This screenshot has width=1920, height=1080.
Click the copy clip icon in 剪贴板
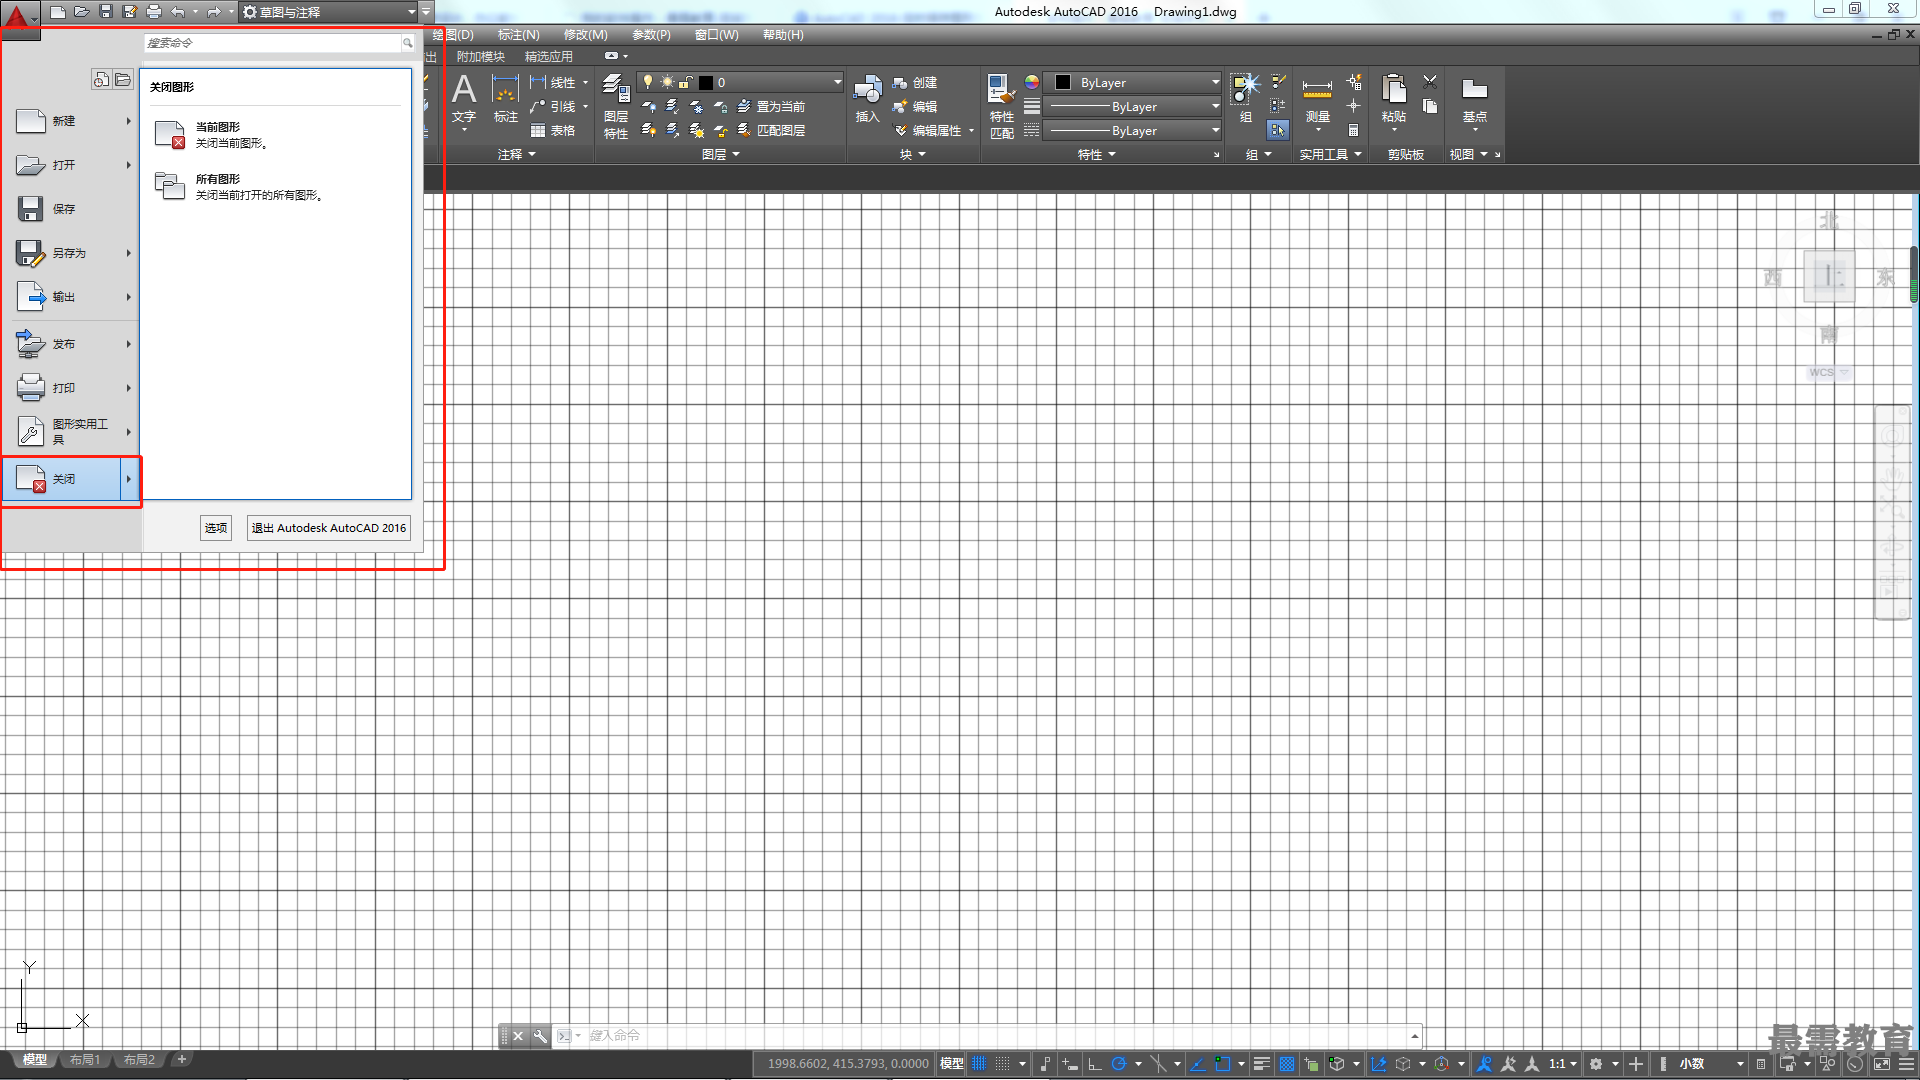pyautogui.click(x=1430, y=106)
